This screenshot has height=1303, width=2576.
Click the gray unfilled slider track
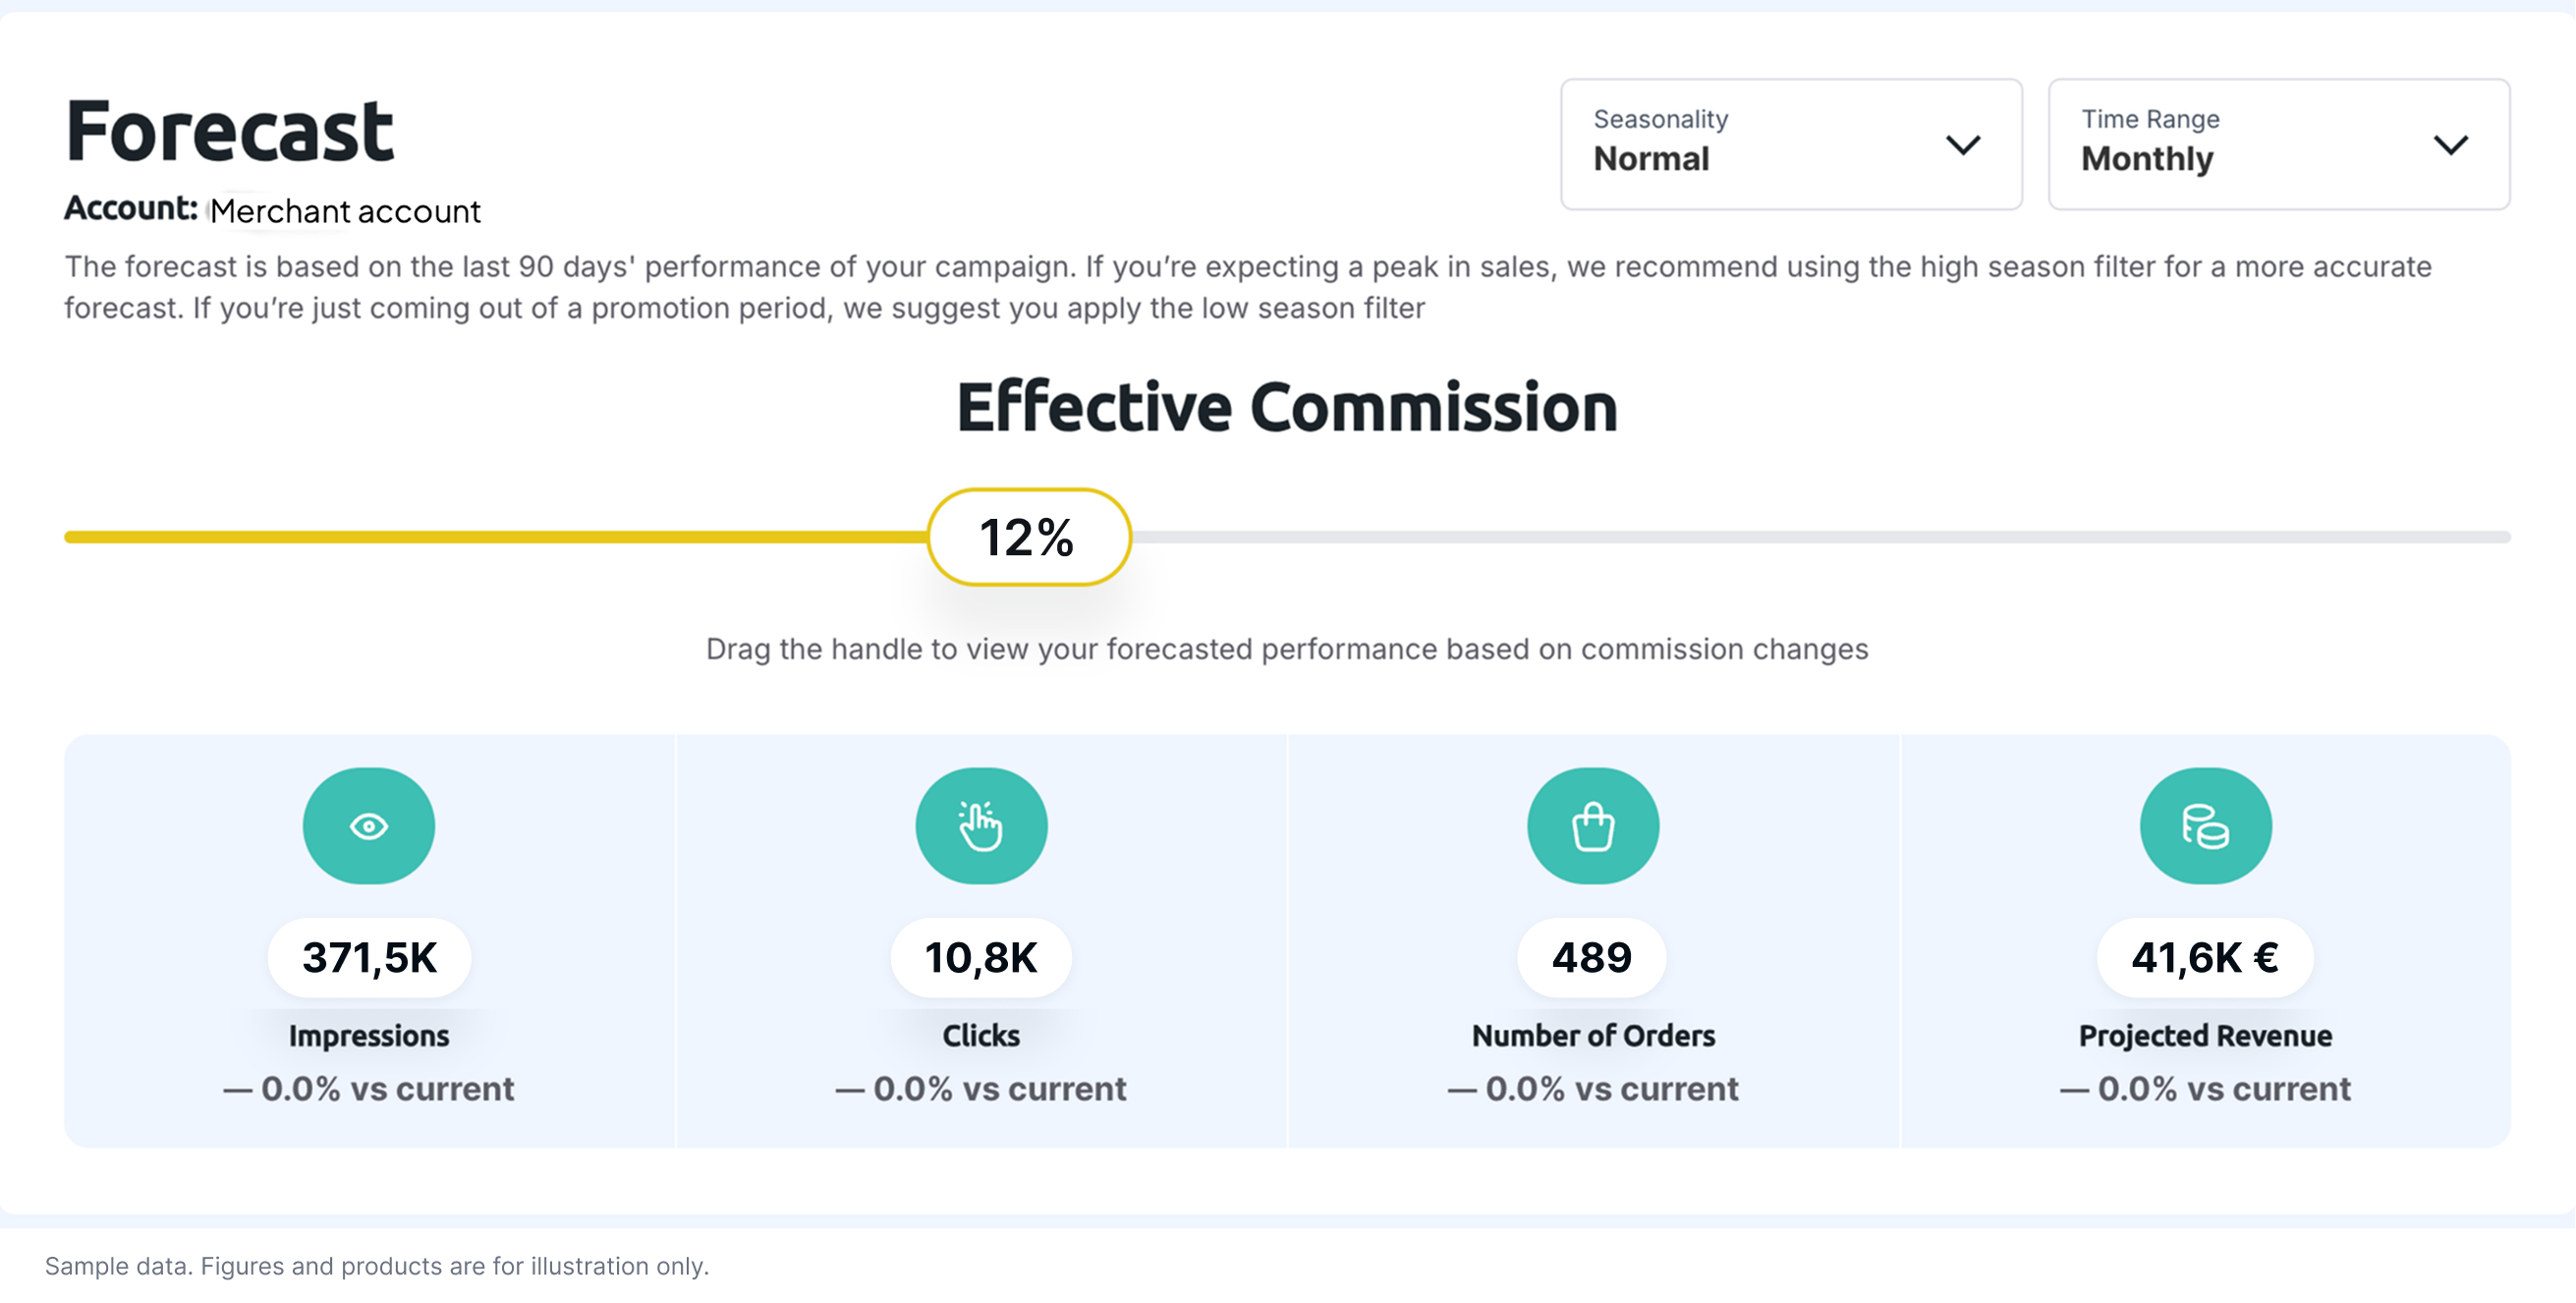[1820, 537]
